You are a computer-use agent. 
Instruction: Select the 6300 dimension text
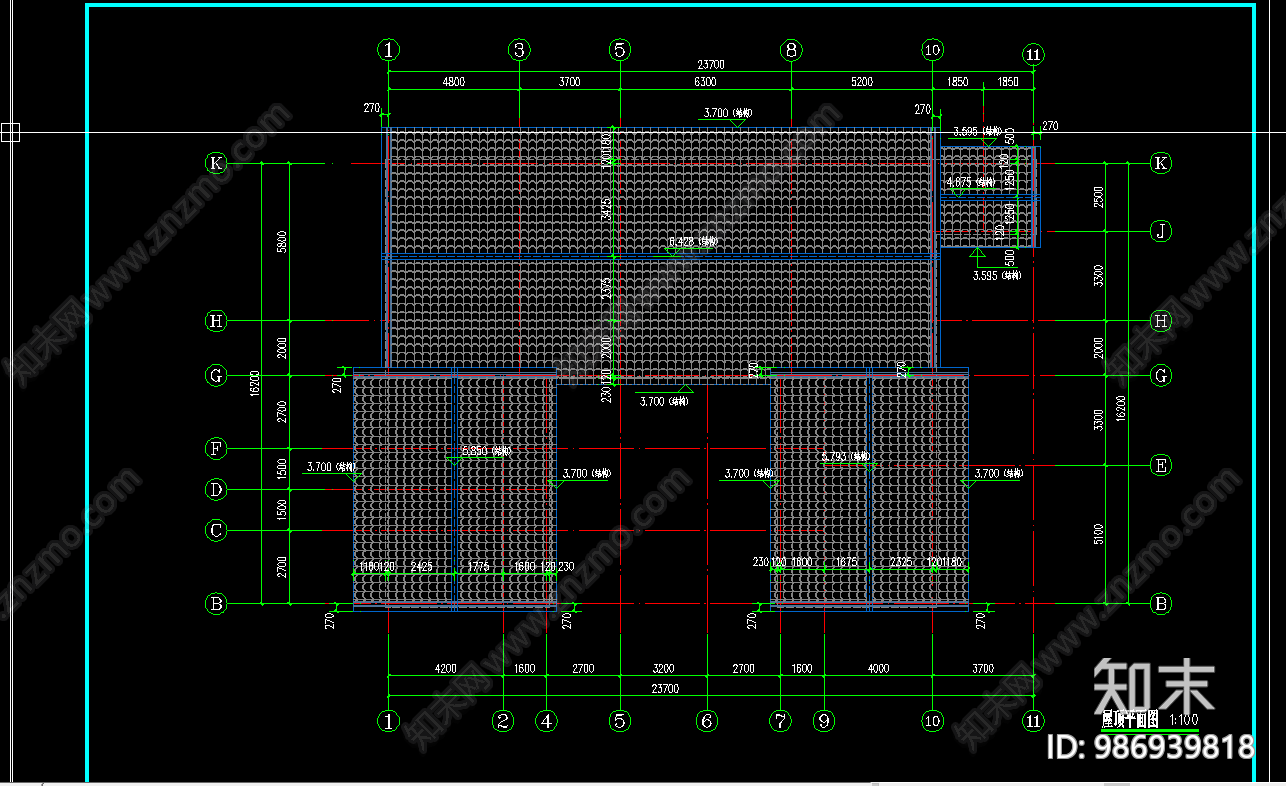tap(705, 82)
